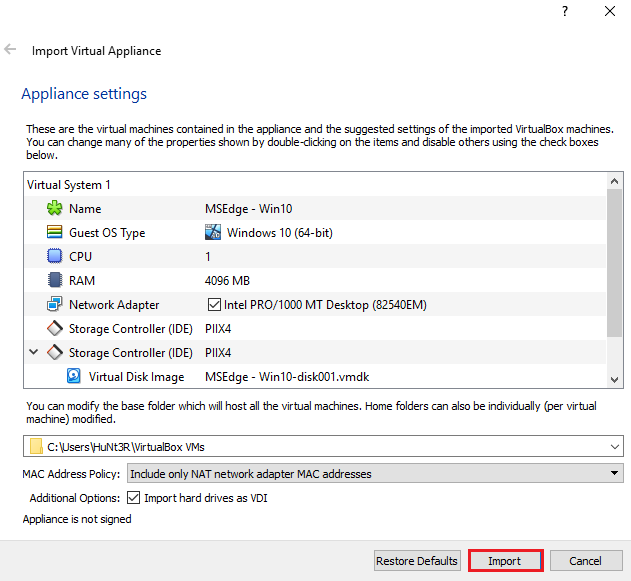Image resolution: width=631 pixels, height=581 pixels.
Task: Open the base folder path dropdown
Action: coord(615,447)
